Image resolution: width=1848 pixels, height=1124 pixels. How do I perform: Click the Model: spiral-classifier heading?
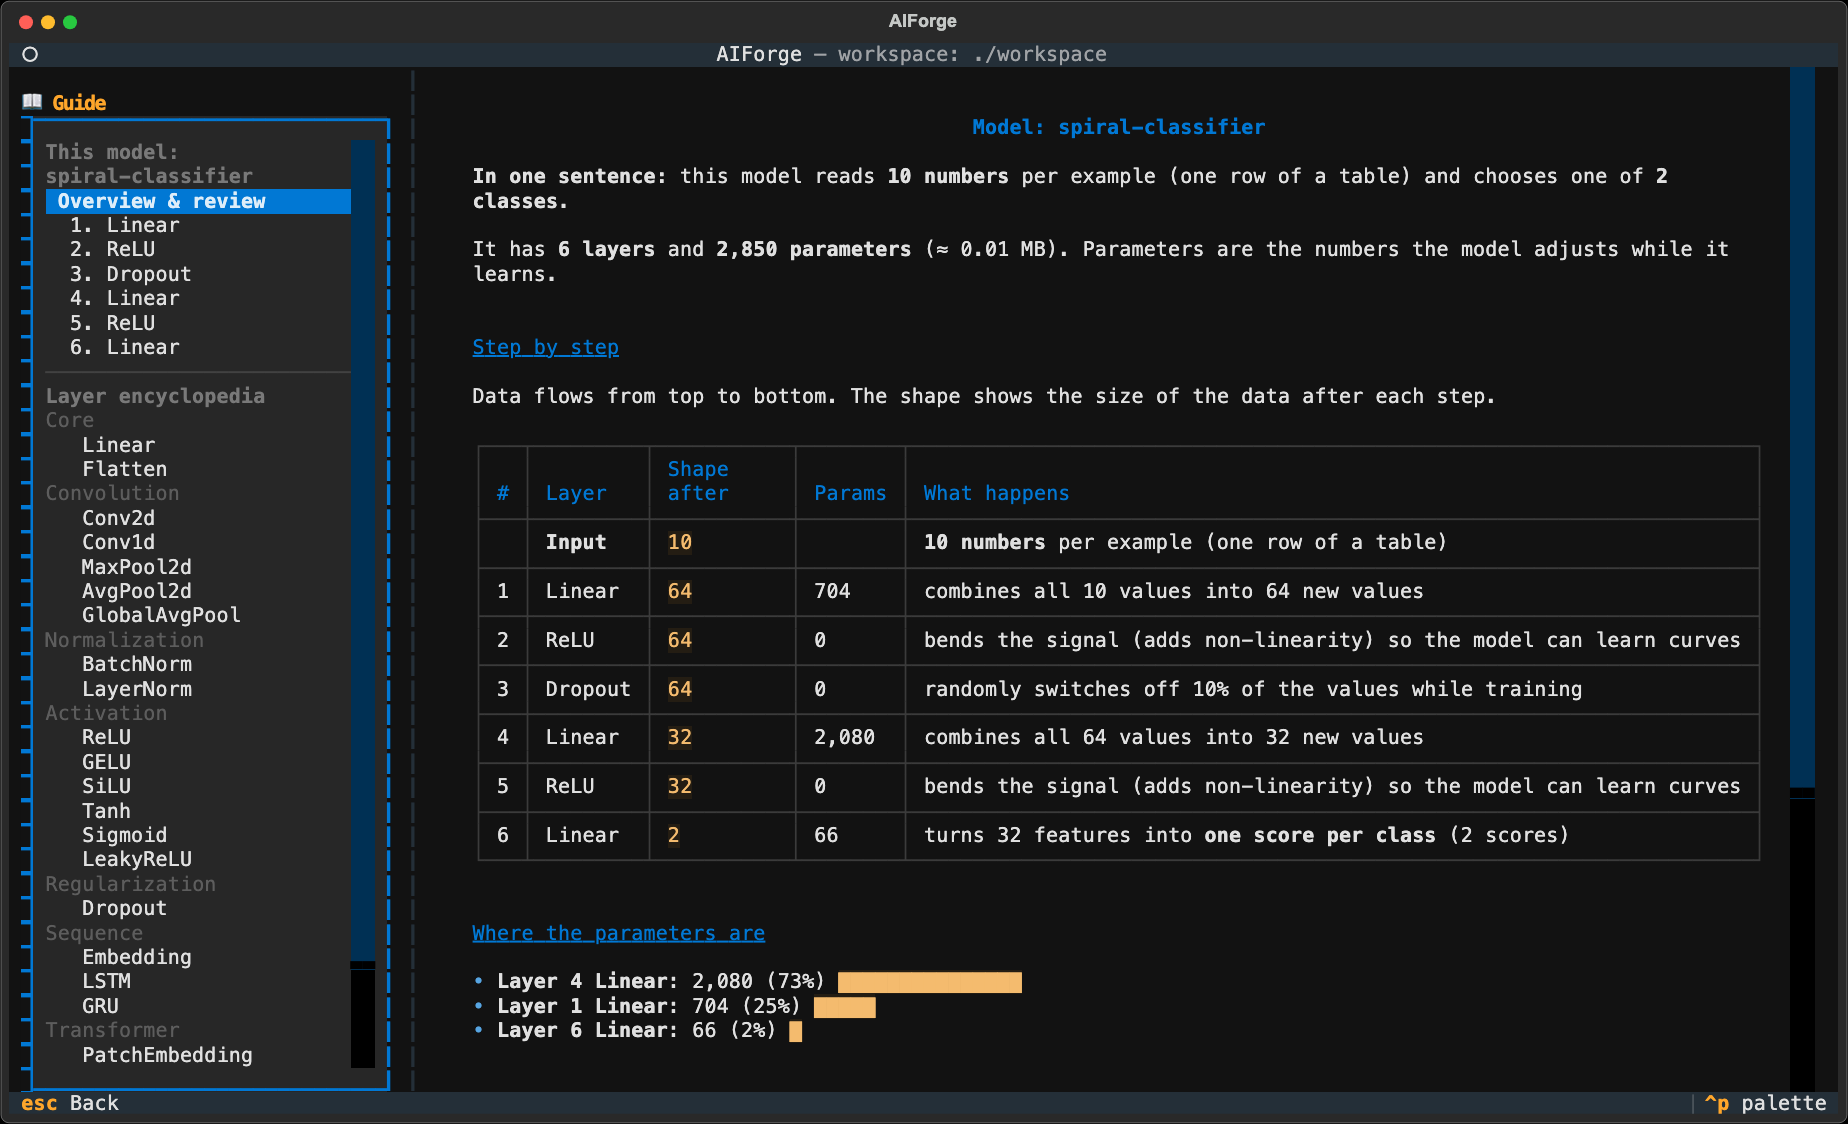click(1118, 127)
